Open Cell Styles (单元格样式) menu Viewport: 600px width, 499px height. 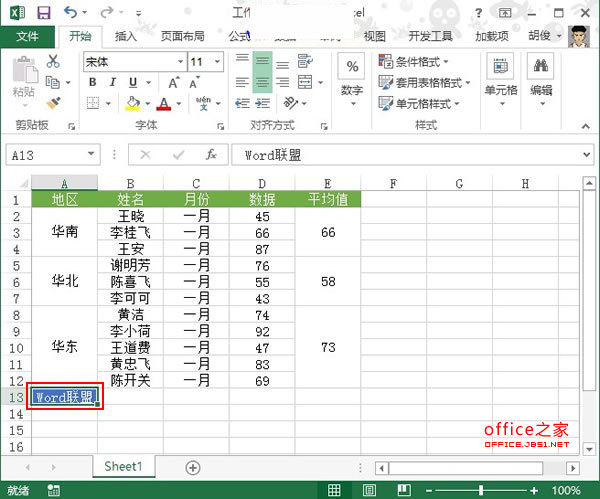point(418,103)
